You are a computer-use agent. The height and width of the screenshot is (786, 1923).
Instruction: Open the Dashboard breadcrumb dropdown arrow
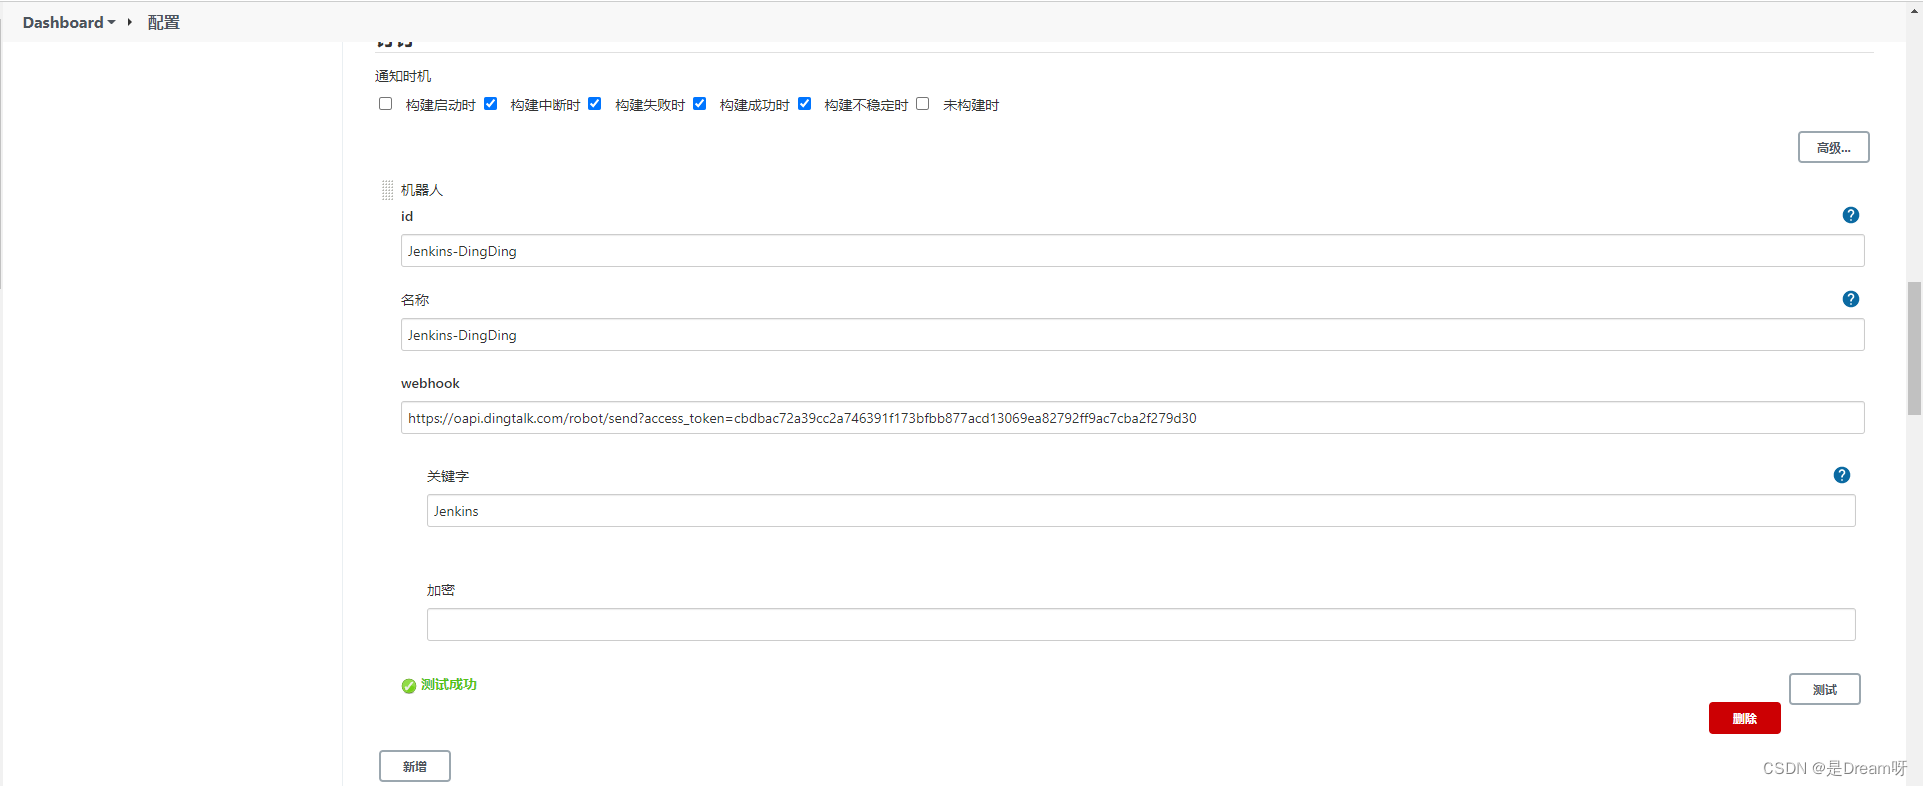[112, 22]
